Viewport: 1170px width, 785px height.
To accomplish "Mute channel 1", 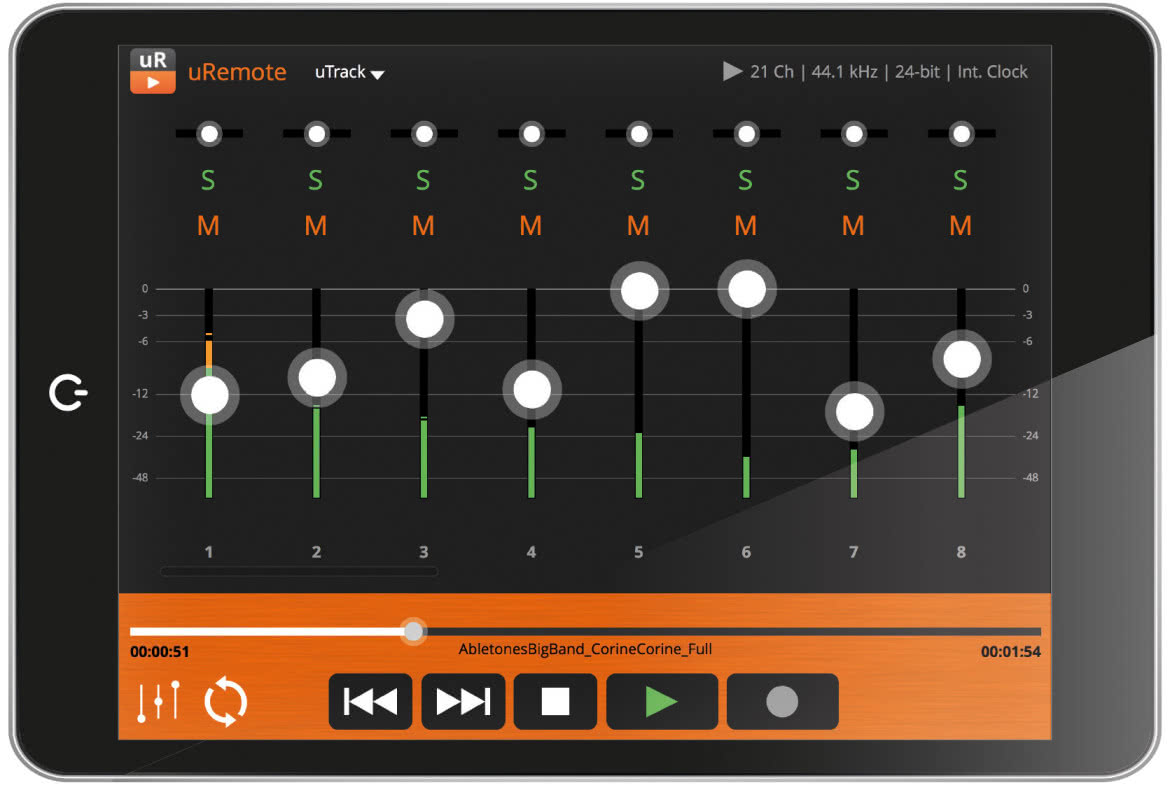I will [208, 225].
